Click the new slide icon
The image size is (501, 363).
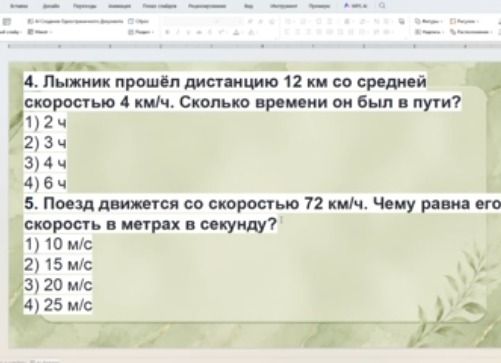click(x=7, y=22)
